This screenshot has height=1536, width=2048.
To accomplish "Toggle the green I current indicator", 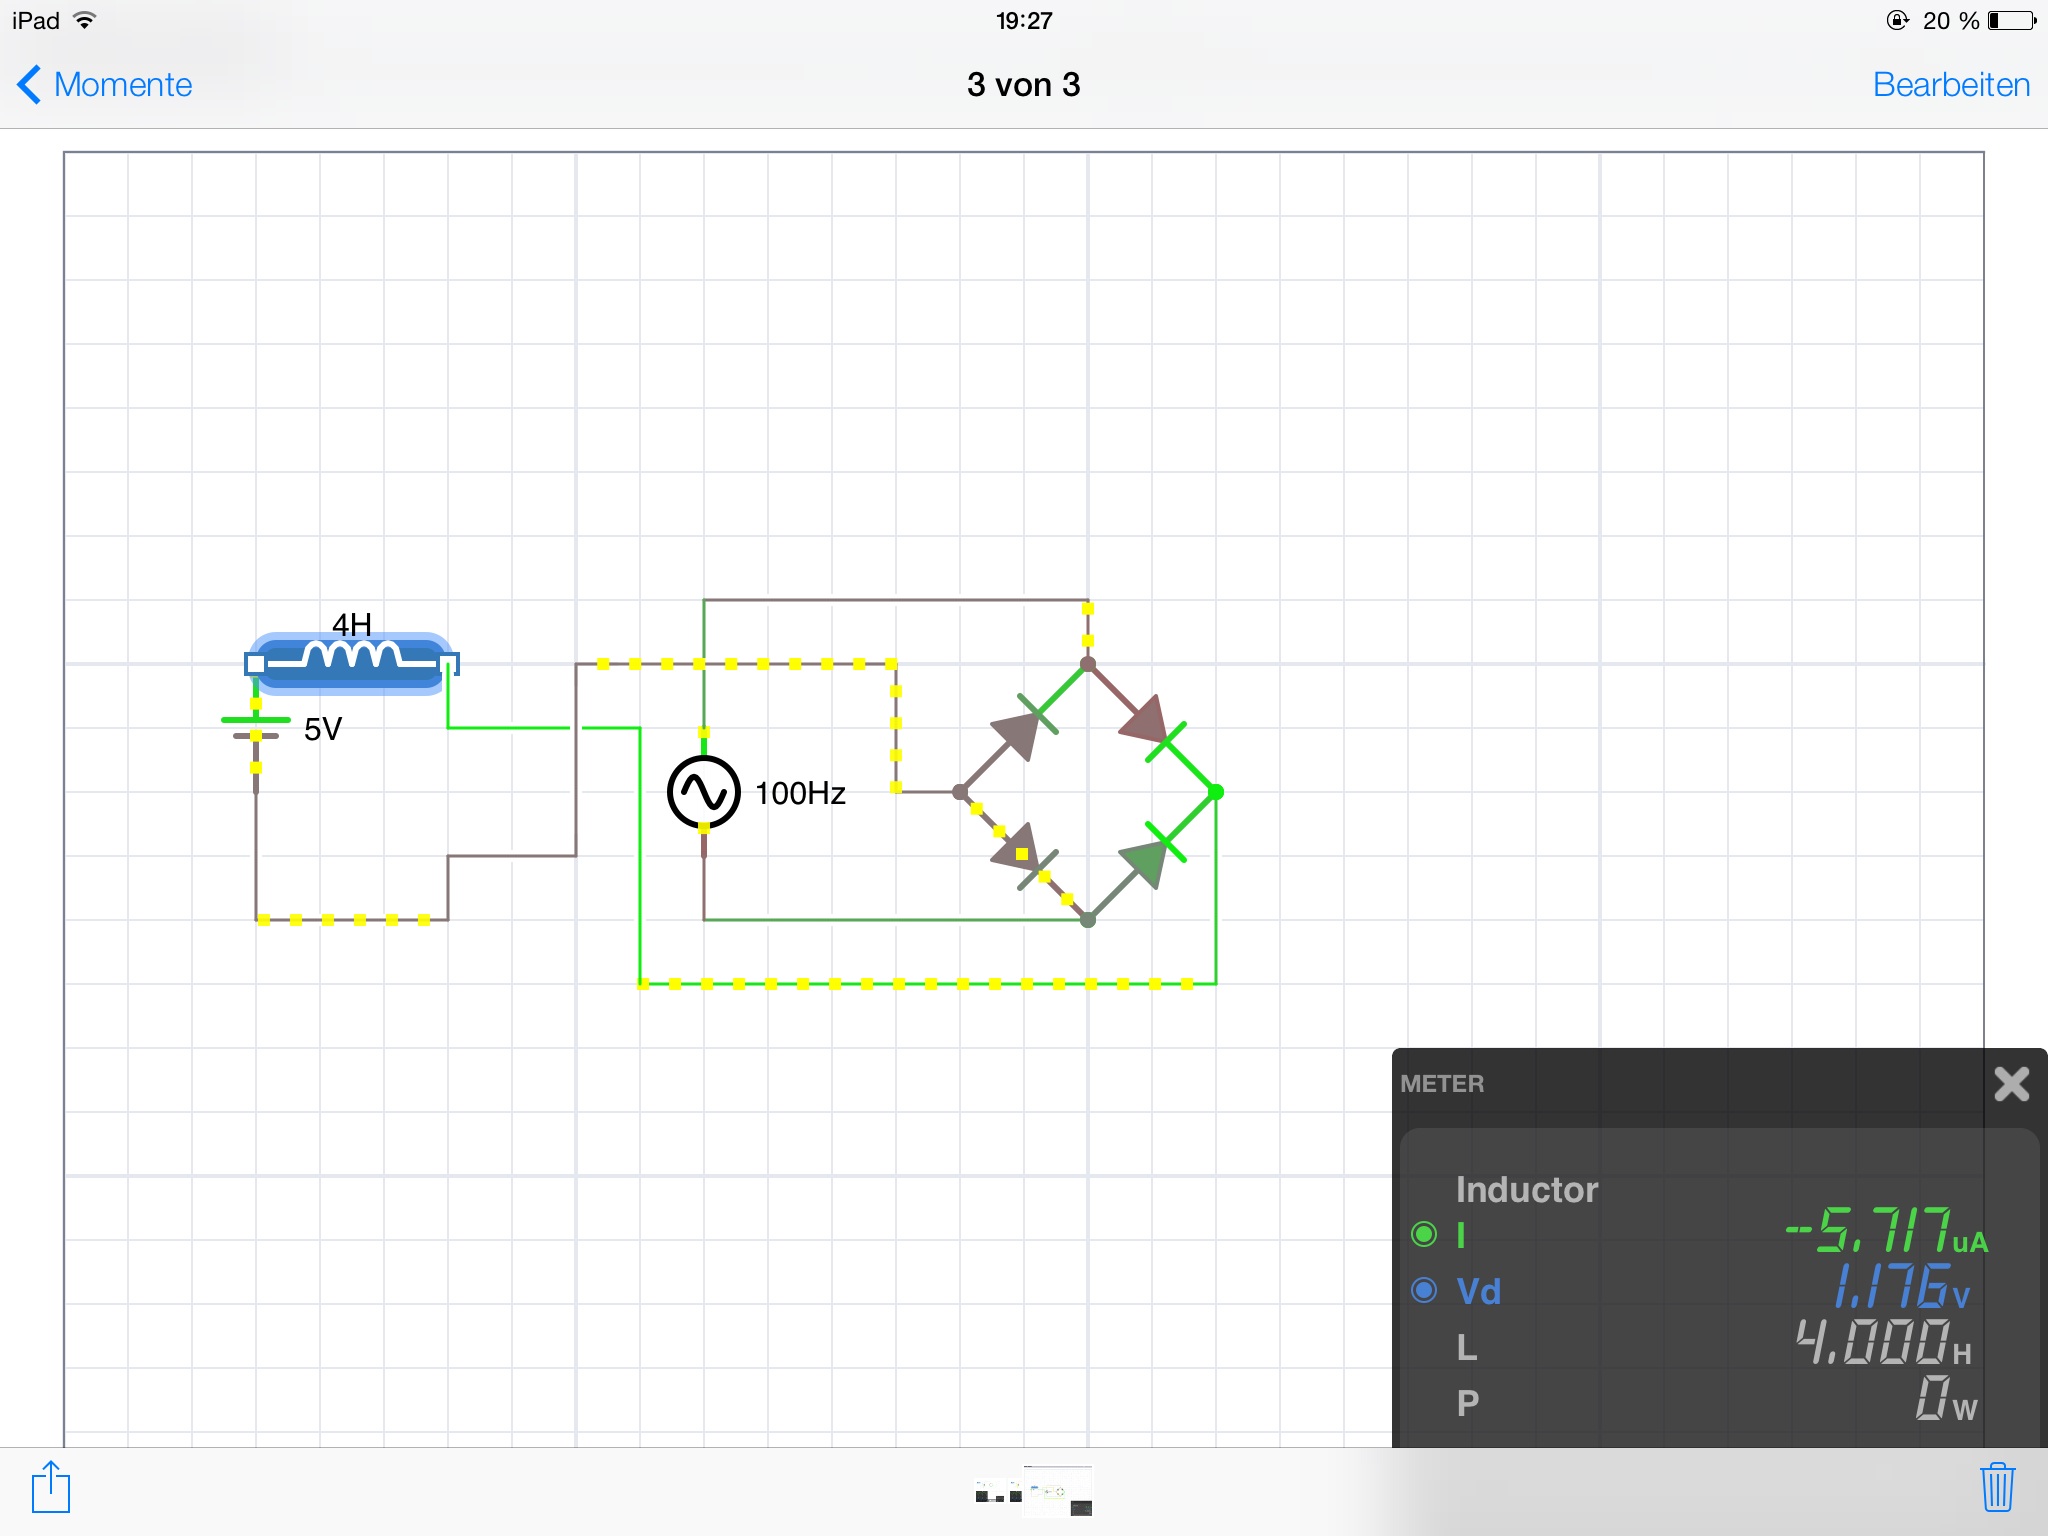I will click(1424, 1234).
